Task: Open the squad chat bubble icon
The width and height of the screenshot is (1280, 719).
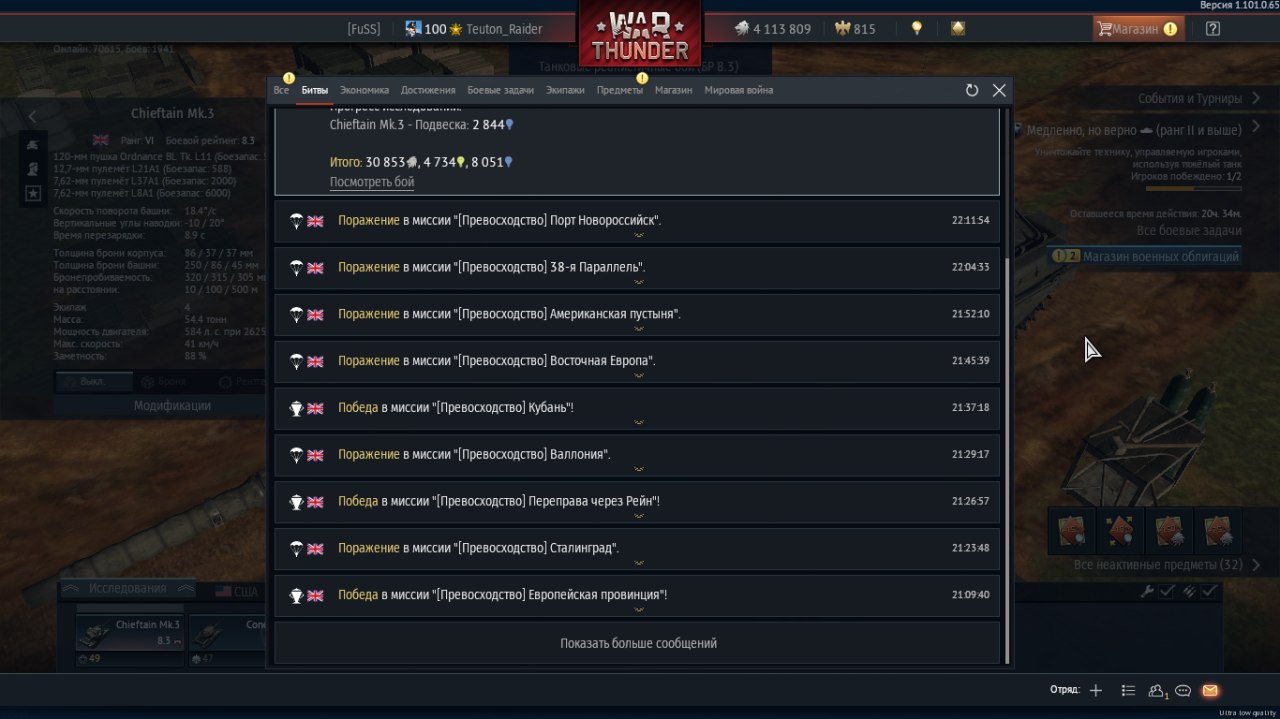Action: click(1183, 690)
